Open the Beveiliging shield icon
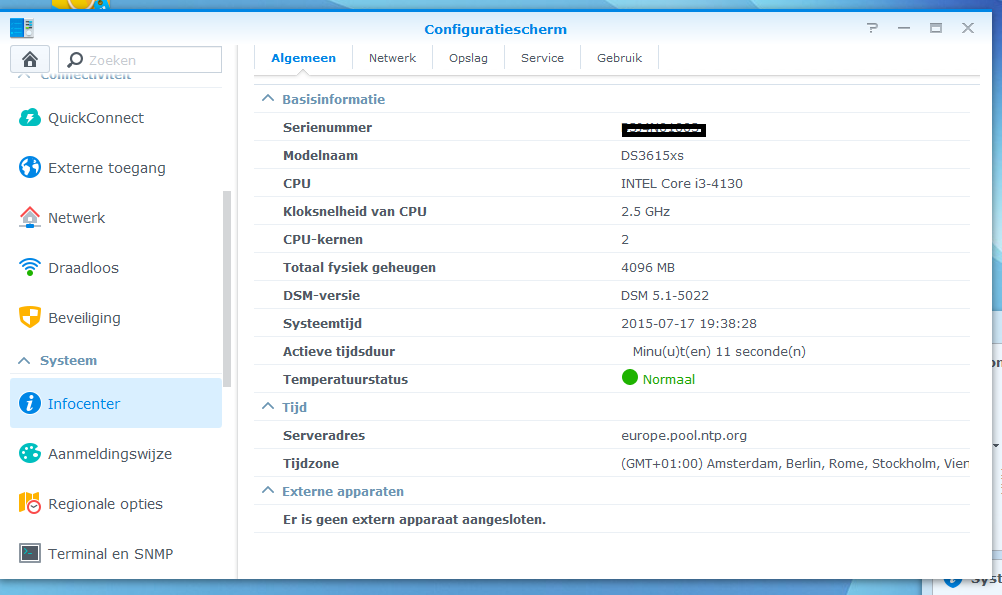 pos(29,317)
